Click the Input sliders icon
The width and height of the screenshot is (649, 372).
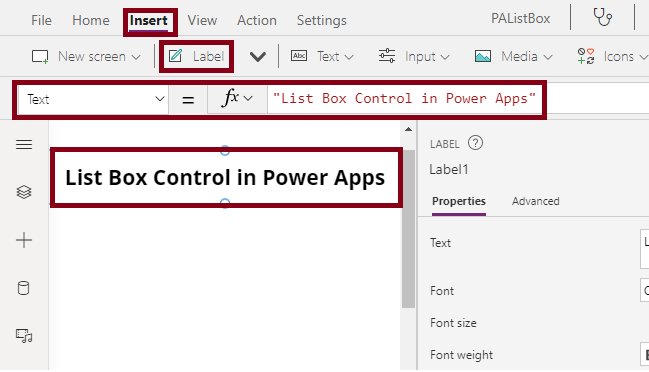click(x=387, y=56)
